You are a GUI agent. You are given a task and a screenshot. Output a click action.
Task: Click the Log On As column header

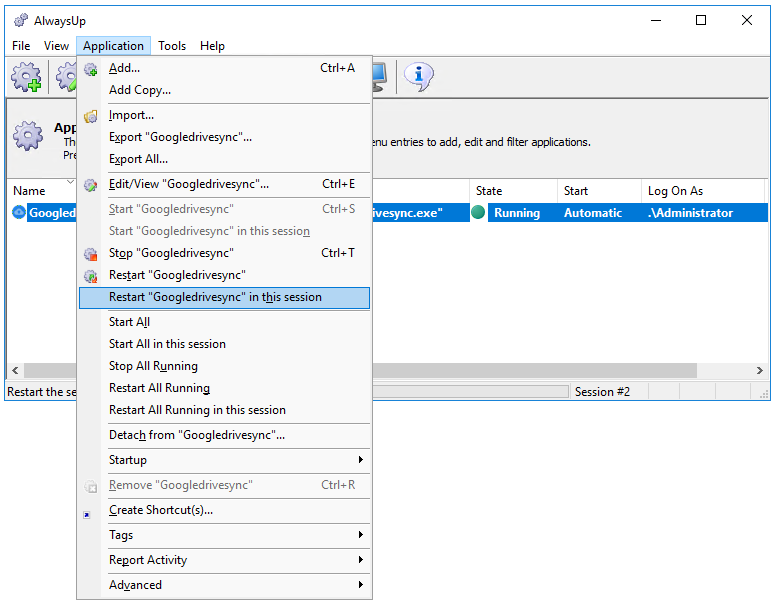[x=703, y=191]
